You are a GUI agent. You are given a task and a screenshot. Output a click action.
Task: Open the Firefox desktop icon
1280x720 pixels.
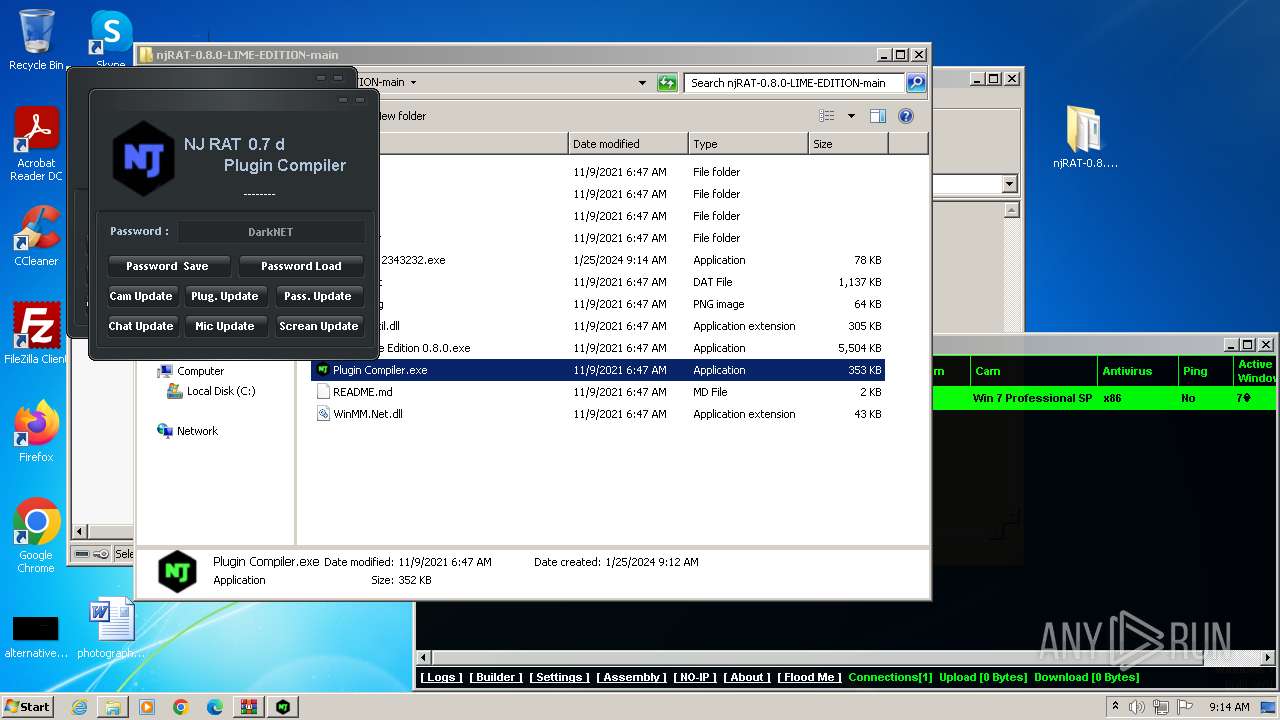(x=36, y=431)
